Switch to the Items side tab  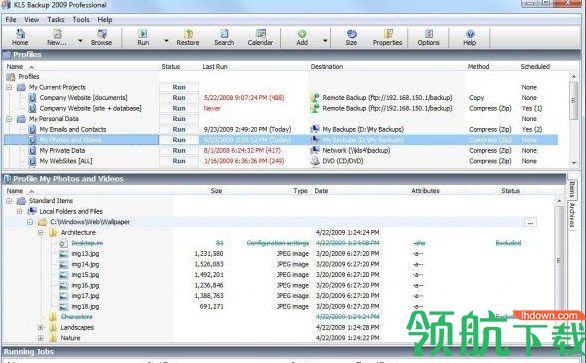572,189
